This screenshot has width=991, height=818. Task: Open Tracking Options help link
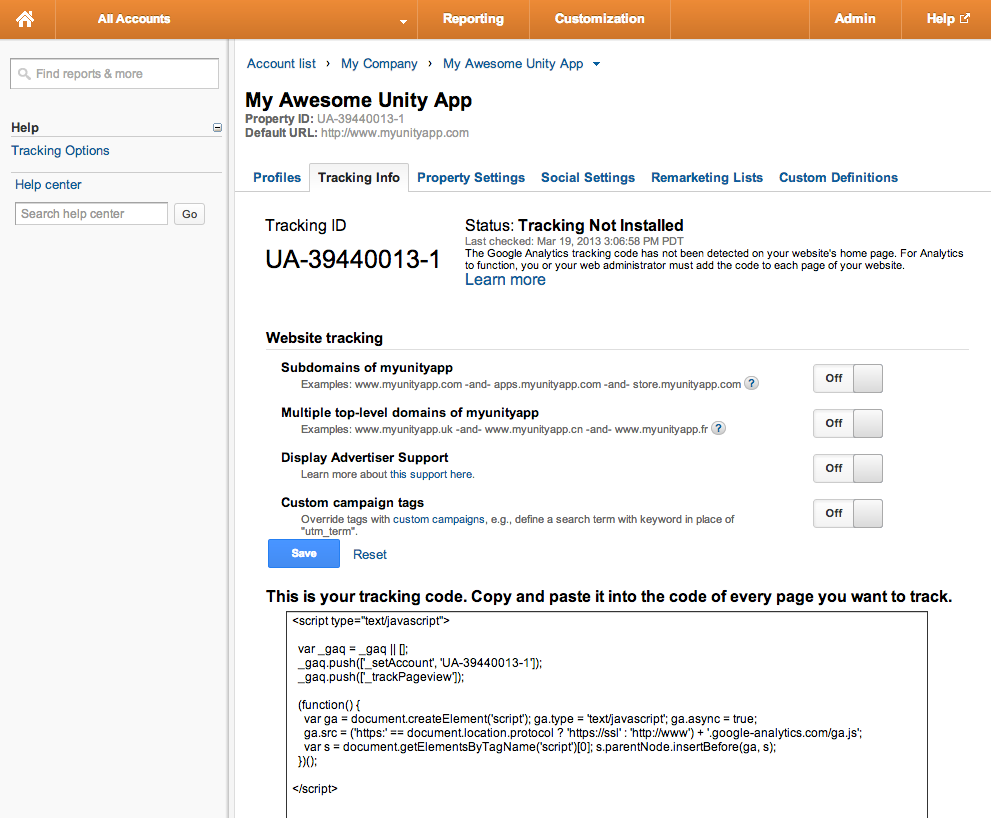point(60,150)
